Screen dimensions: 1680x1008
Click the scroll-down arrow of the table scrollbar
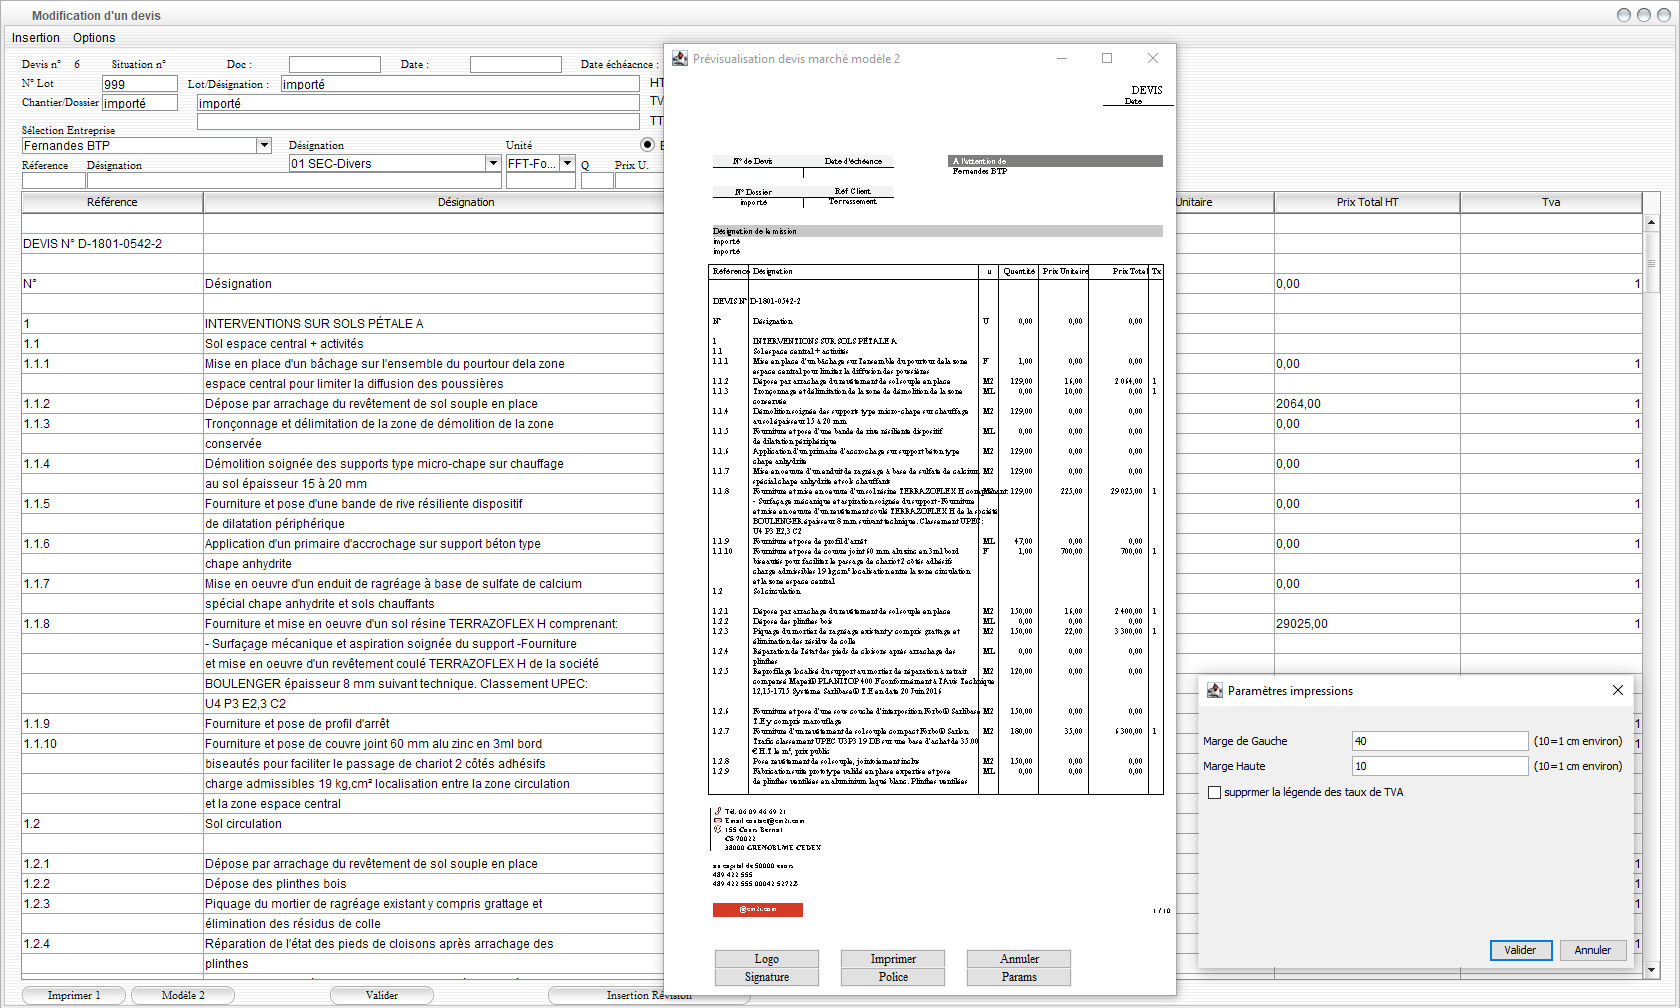1651,970
